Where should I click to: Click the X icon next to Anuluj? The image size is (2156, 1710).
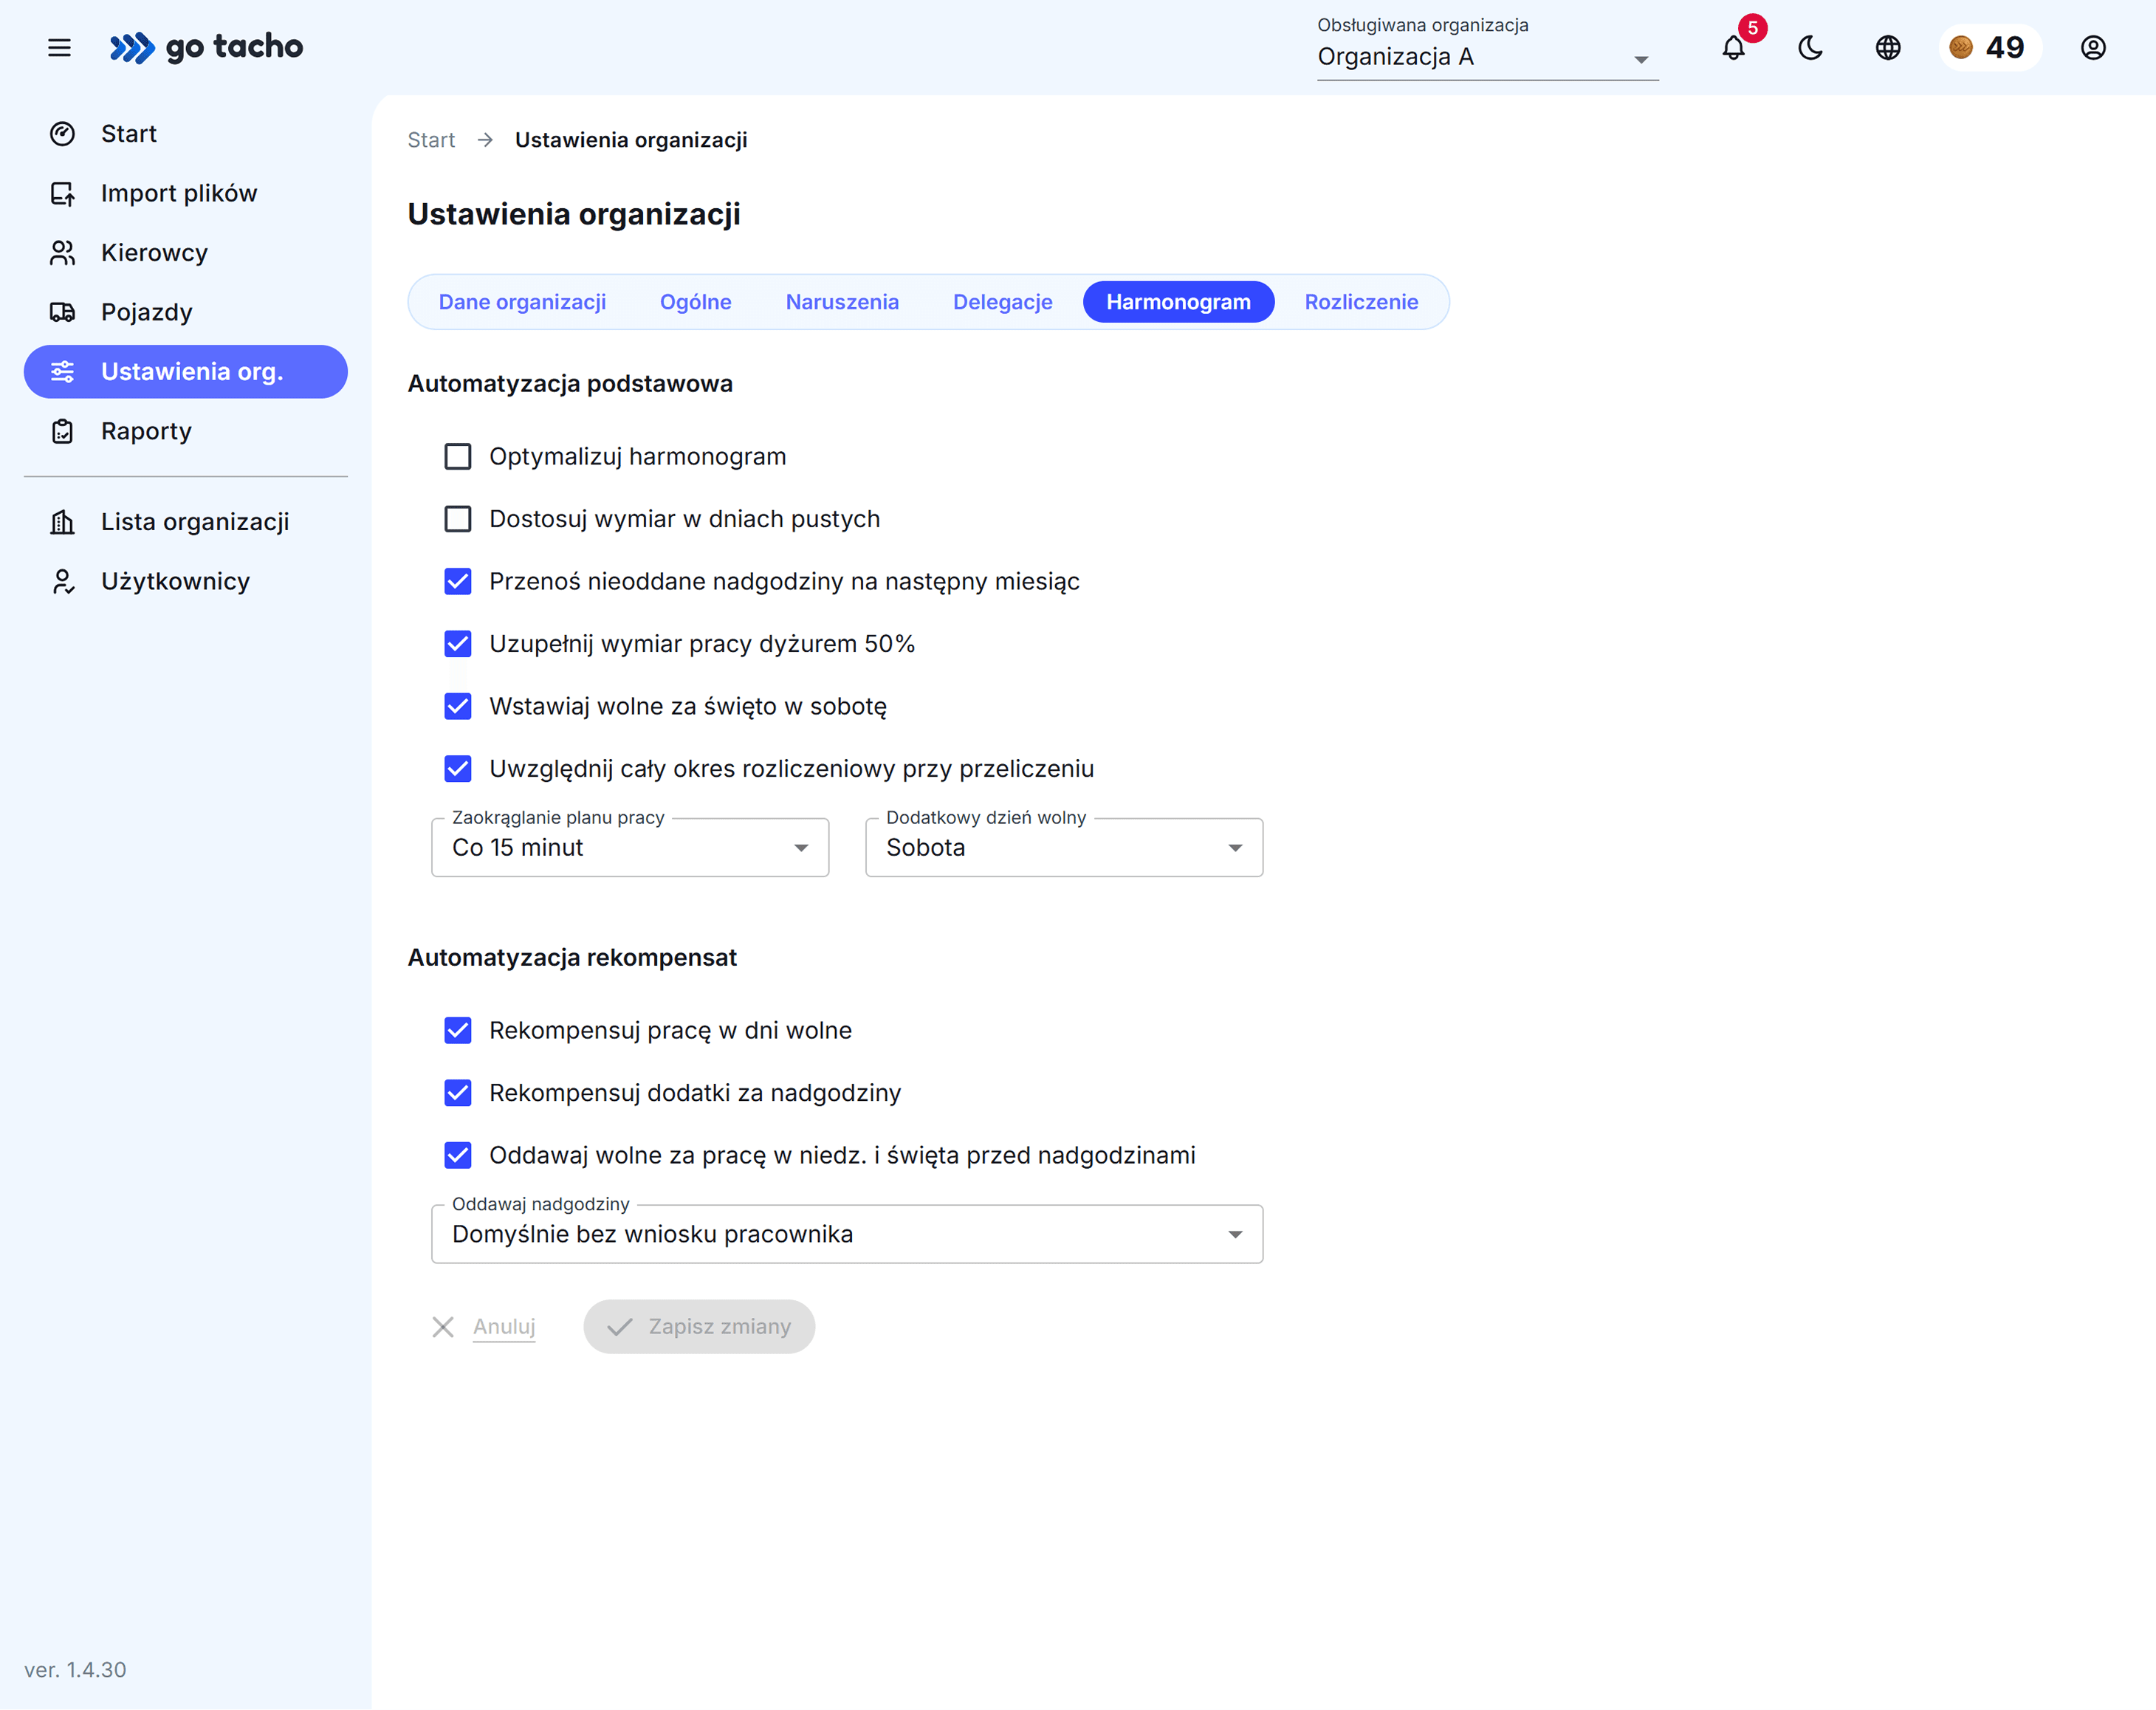coord(443,1327)
